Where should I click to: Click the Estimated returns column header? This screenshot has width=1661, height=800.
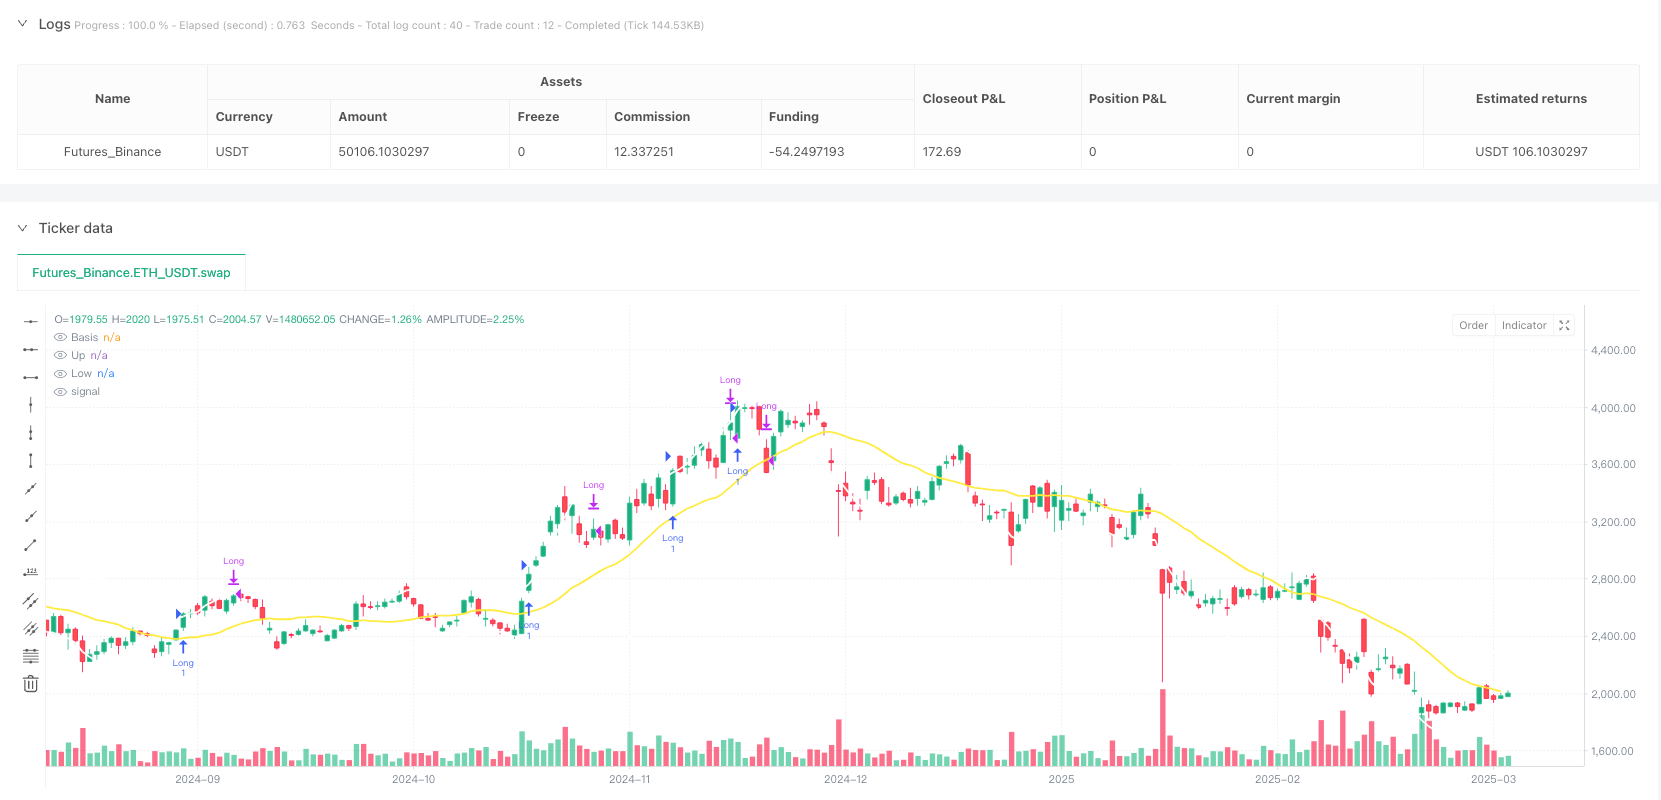coord(1530,99)
